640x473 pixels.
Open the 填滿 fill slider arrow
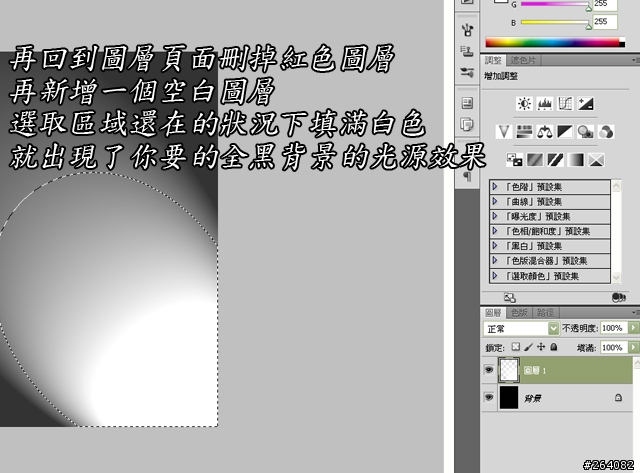click(633, 347)
